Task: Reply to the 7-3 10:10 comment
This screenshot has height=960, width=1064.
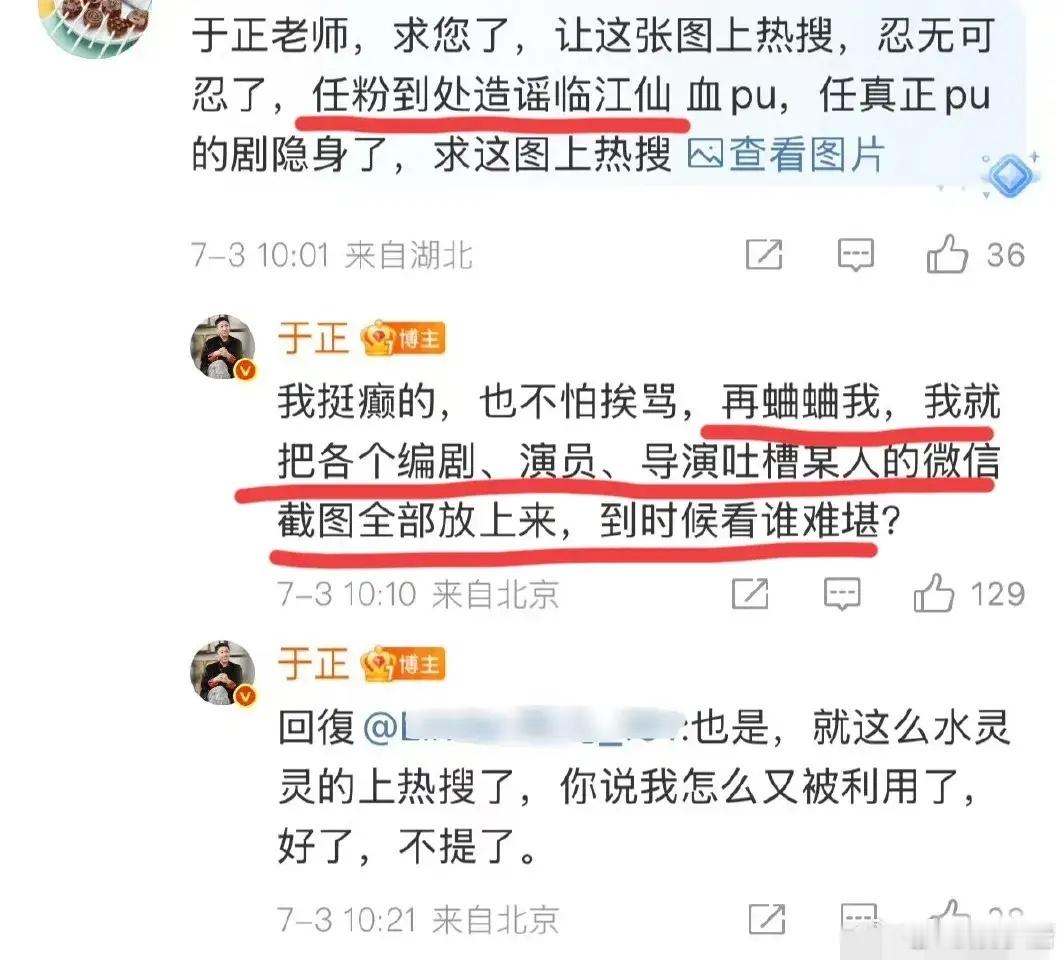Action: coord(842,594)
